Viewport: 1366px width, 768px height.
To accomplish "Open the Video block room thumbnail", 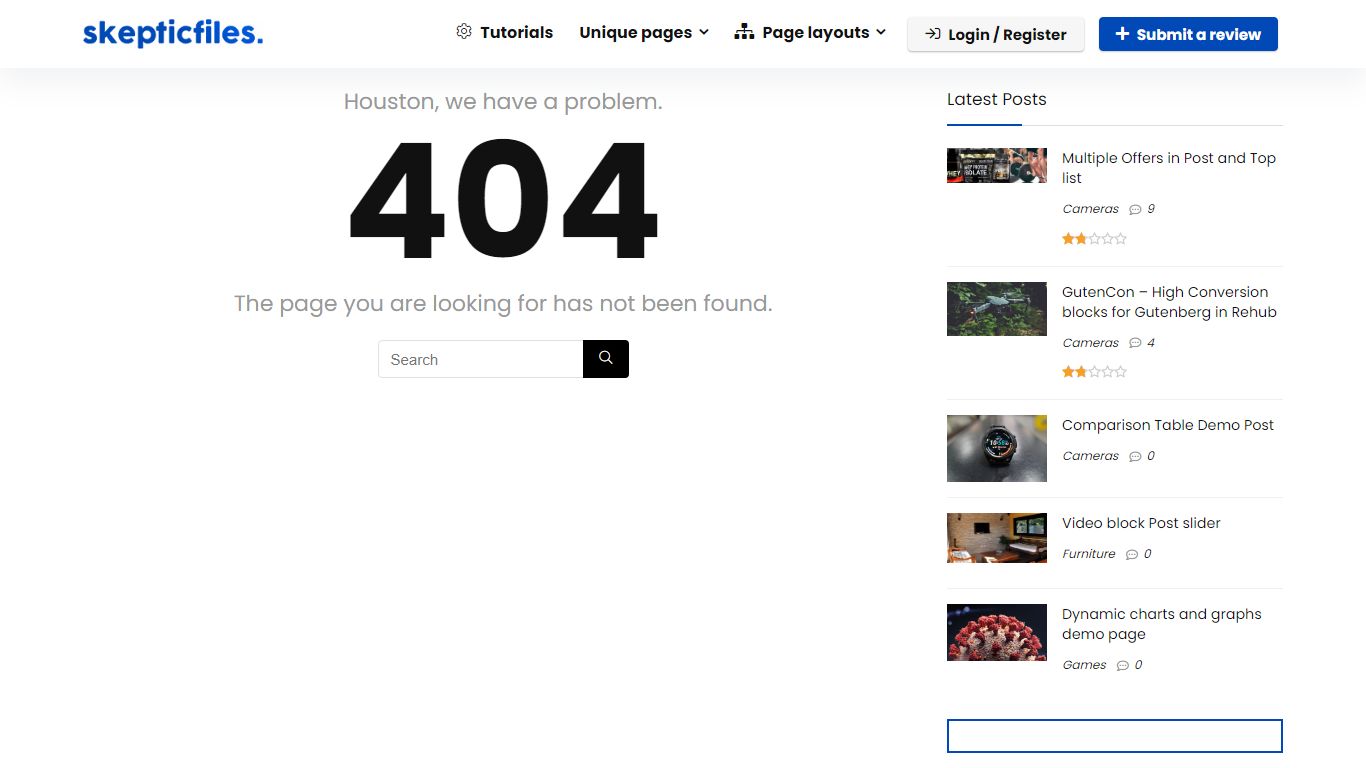I will 997,538.
